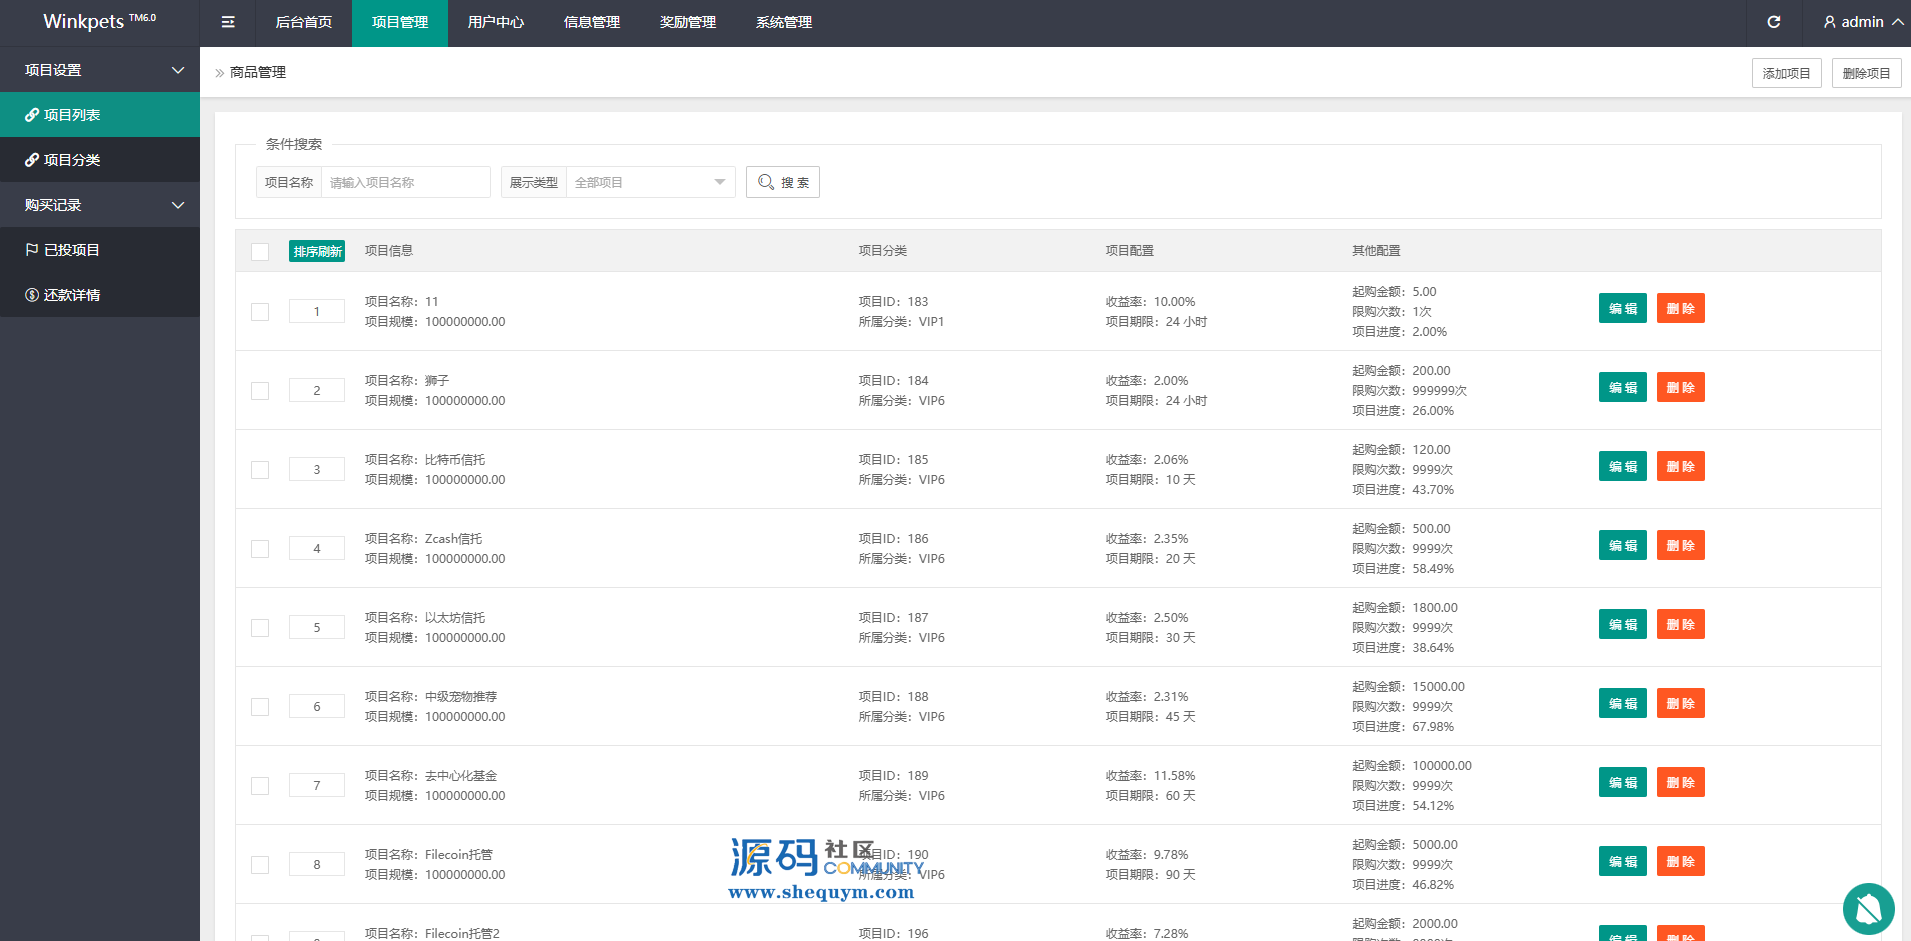Screen dimensions: 1911x941
Task: Edit the 狮子 project
Action: [1622, 387]
